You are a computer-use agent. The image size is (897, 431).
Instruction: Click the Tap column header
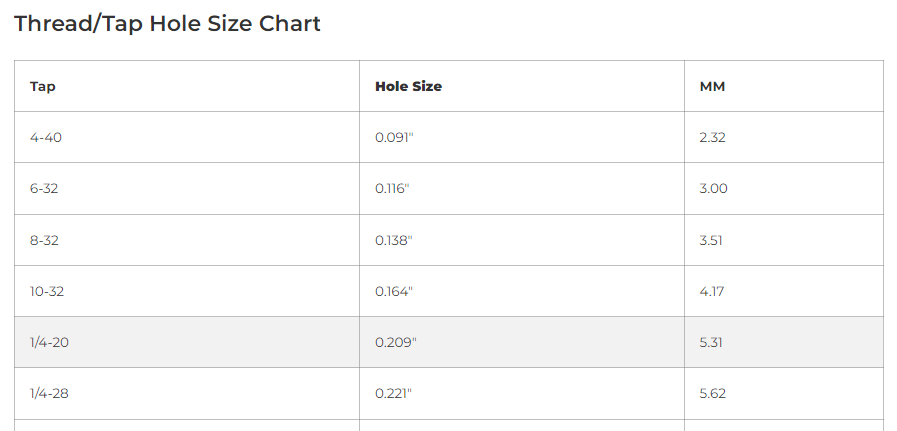(43, 86)
